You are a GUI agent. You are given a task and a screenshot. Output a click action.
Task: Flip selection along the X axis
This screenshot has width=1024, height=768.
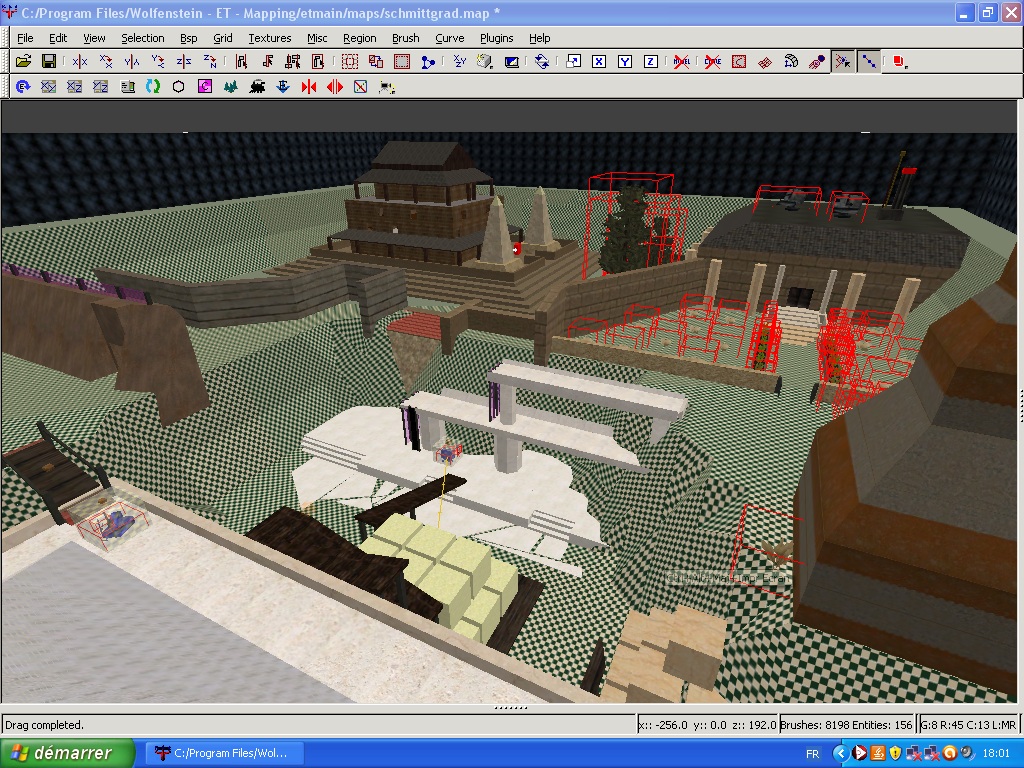pos(80,61)
